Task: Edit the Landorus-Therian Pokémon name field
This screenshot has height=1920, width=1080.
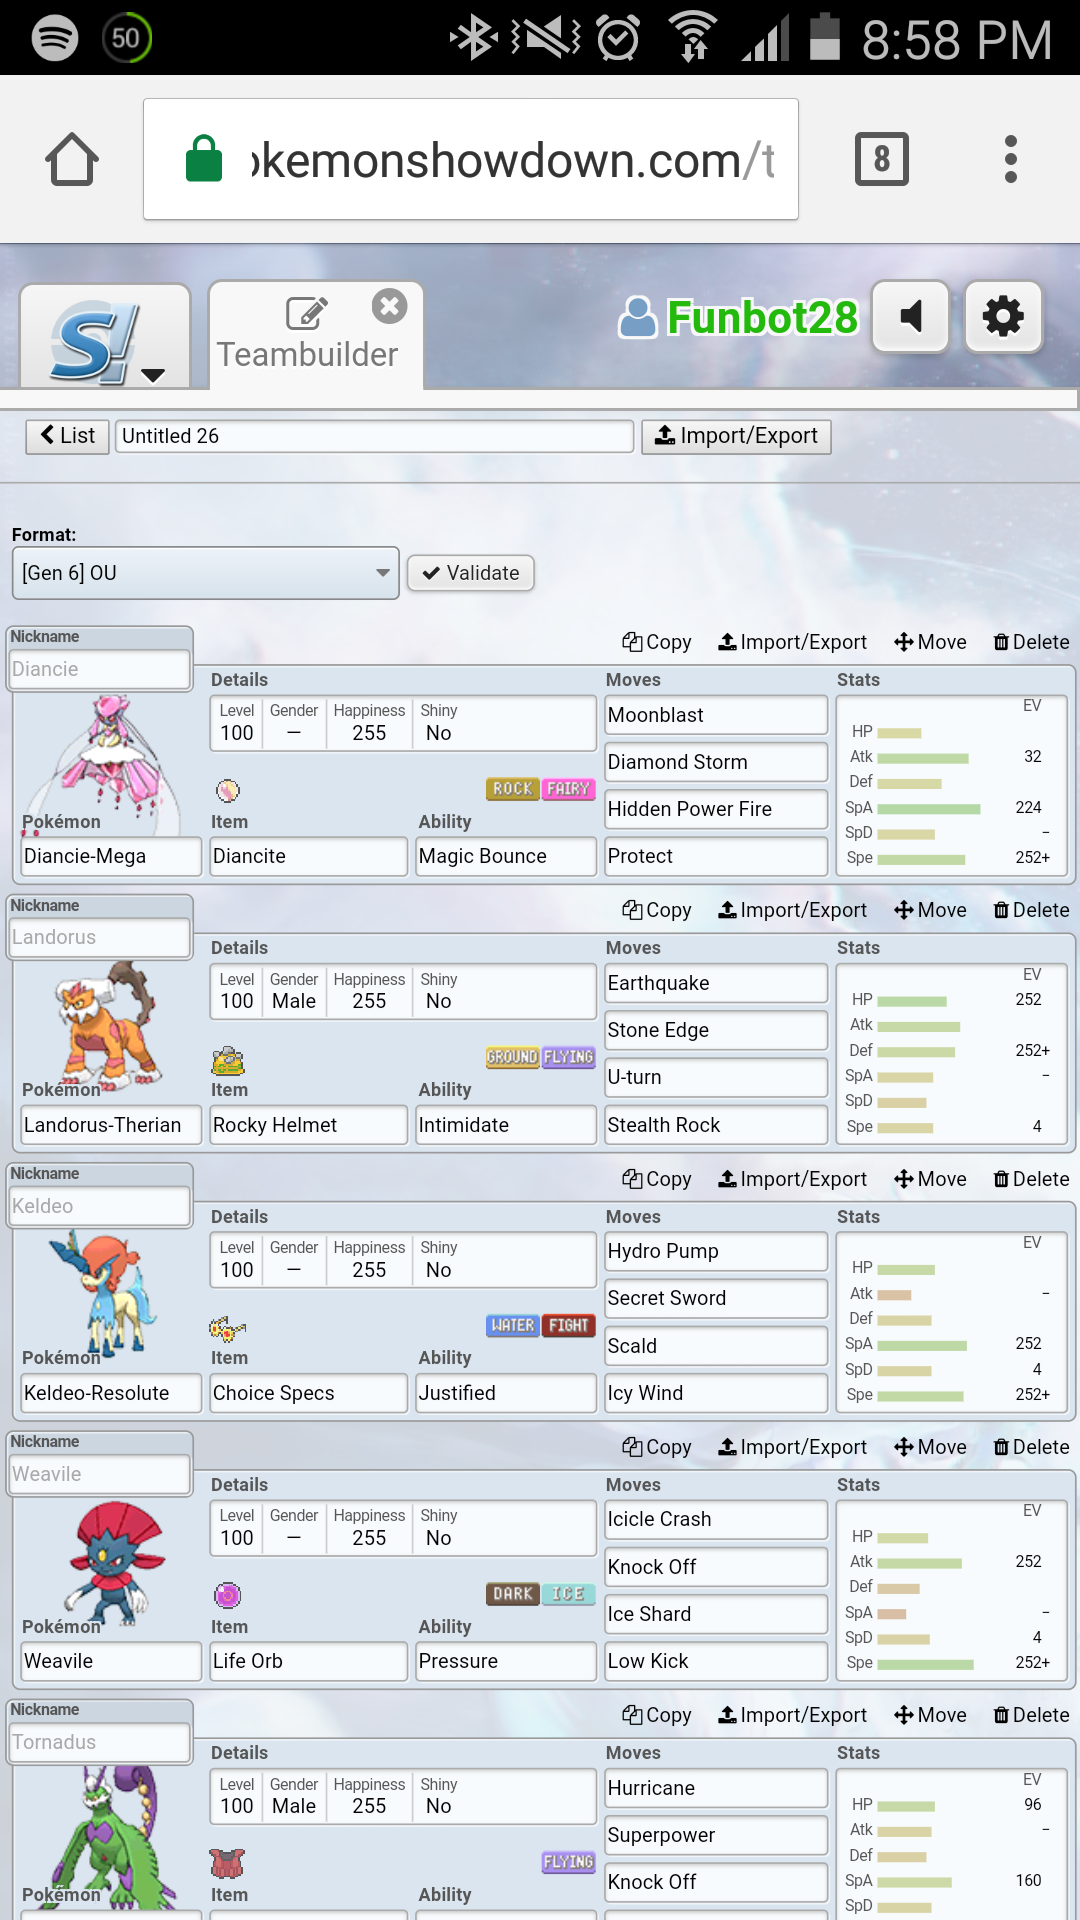Action: click(111, 1125)
